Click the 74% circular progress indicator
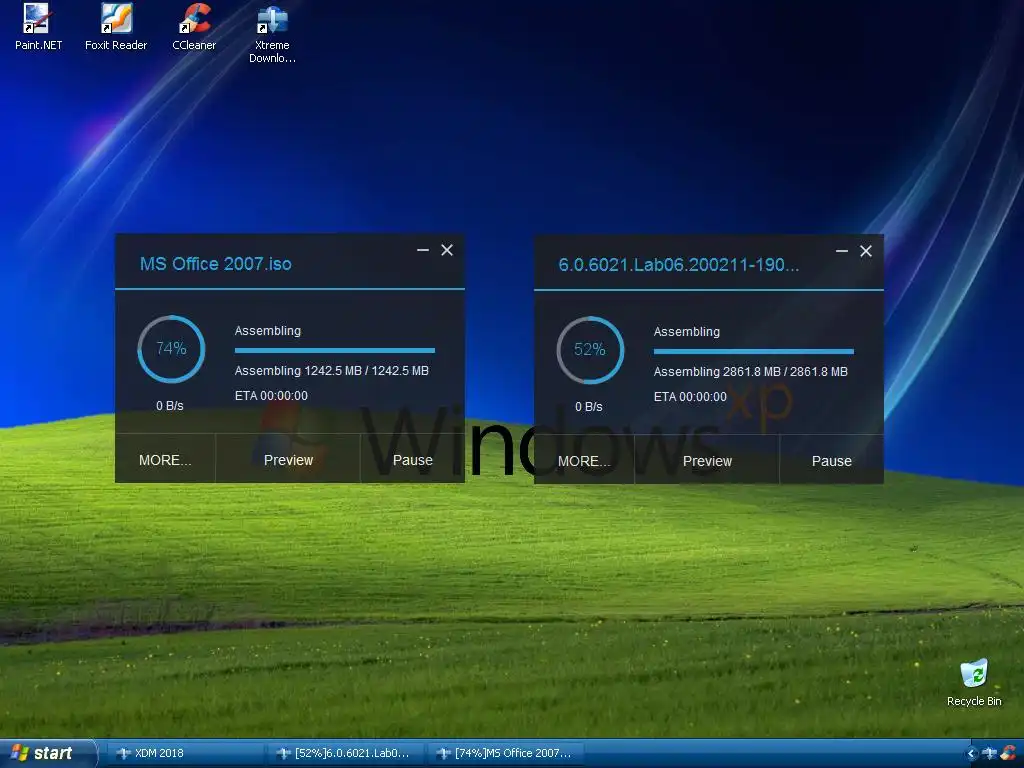1024x768 pixels. coord(171,349)
